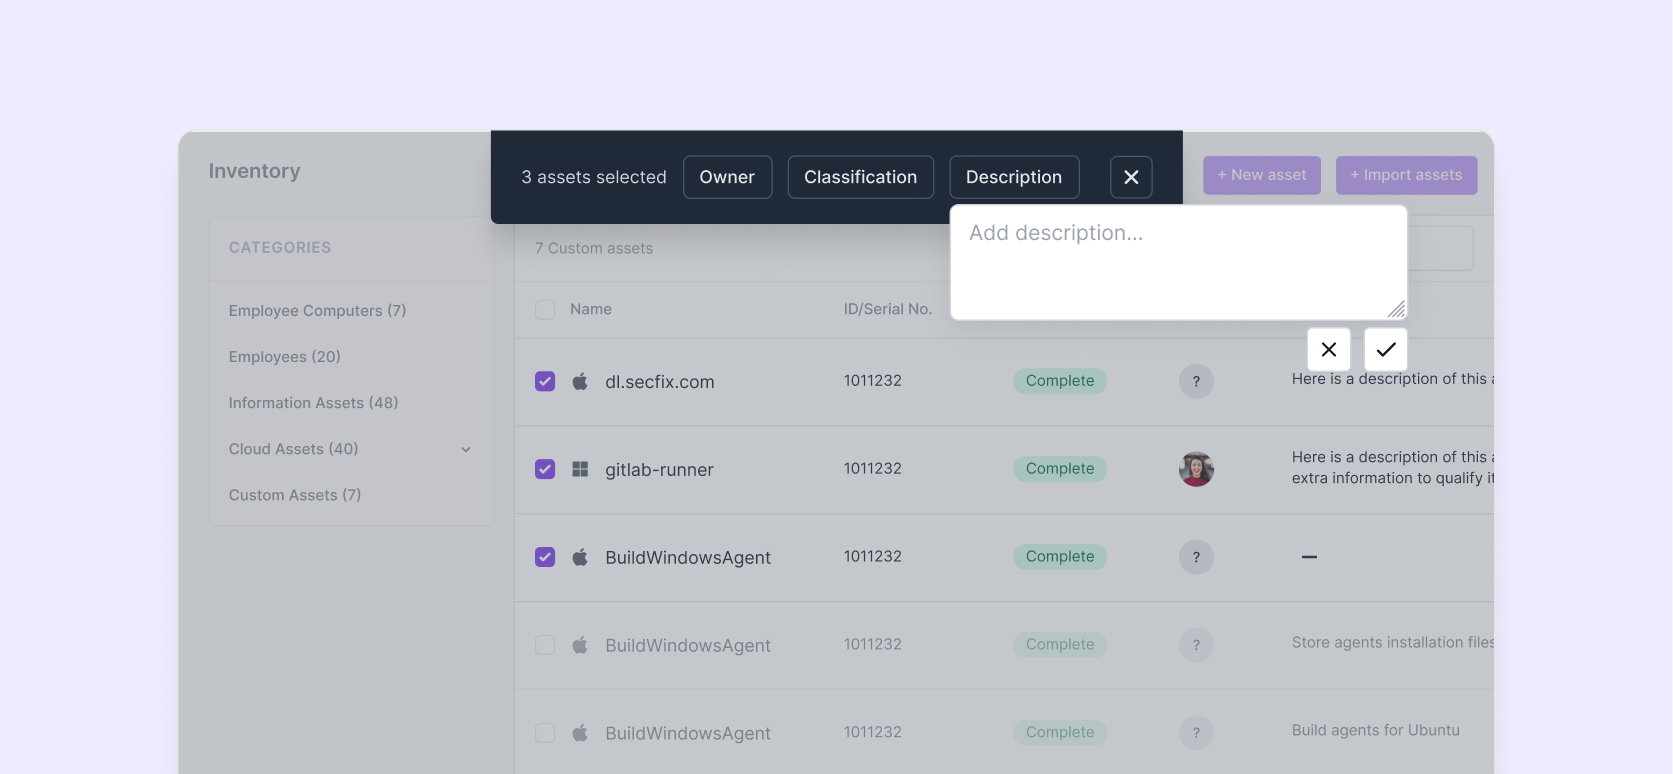Click the resize grip of the description box
The image size is (1673, 774).
(x=1397, y=310)
